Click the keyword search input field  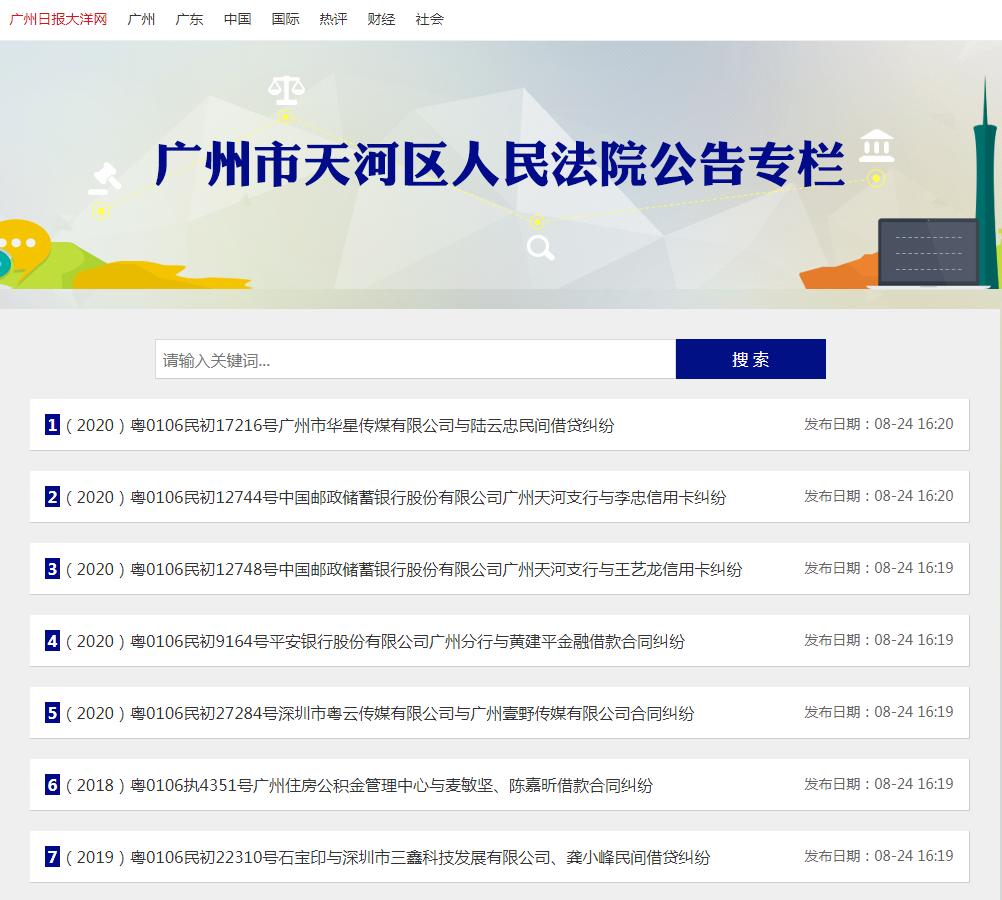click(x=415, y=360)
